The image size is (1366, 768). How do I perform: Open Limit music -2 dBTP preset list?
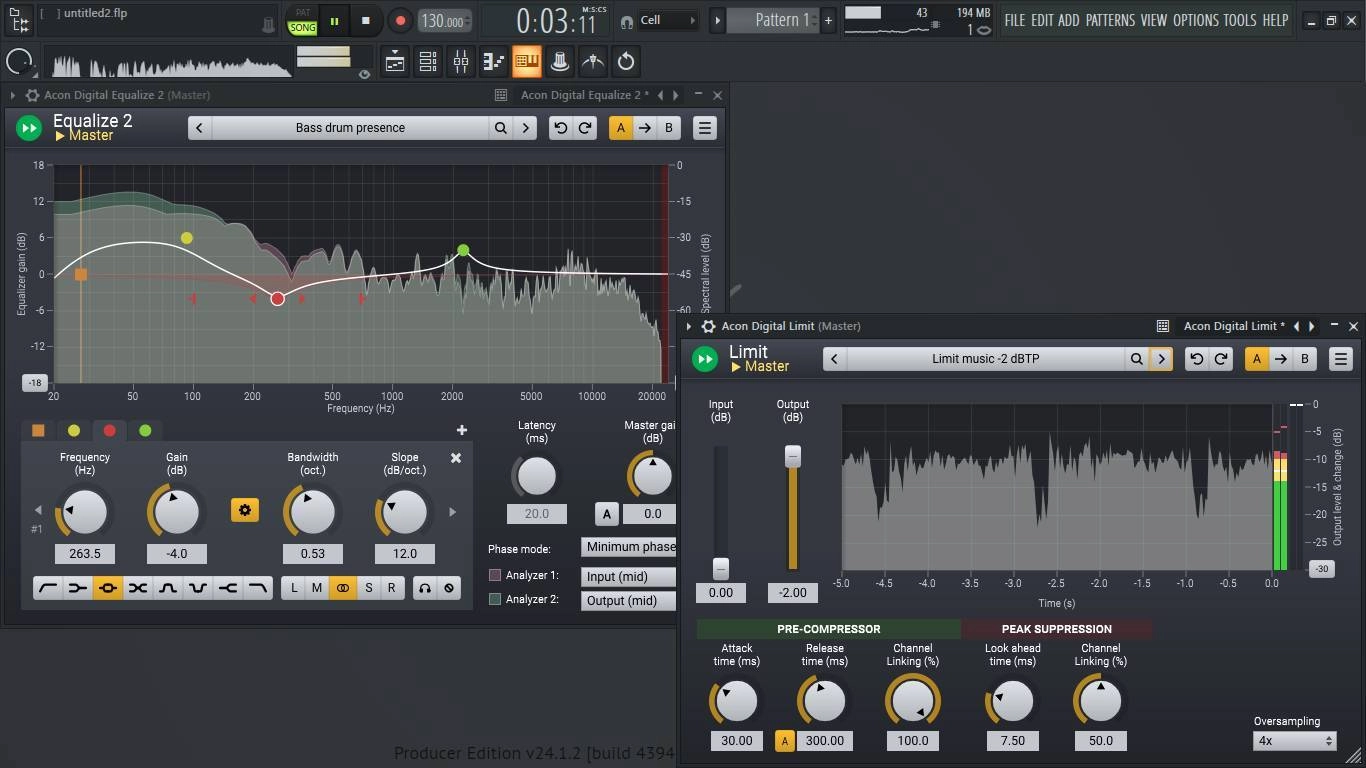click(x=985, y=359)
